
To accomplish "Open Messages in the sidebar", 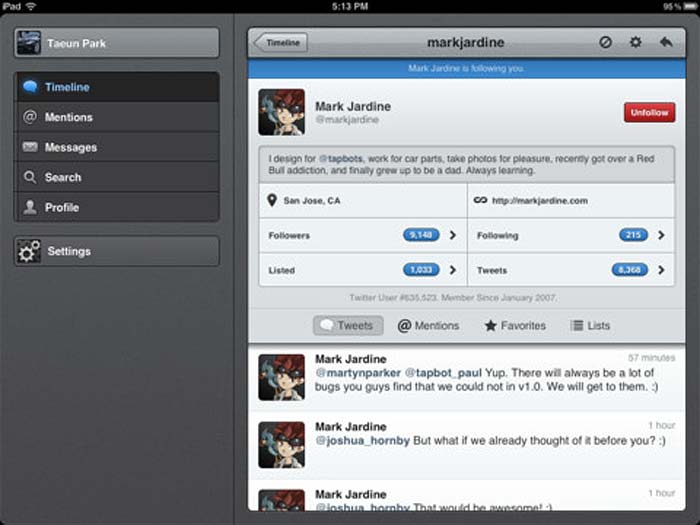I will (x=117, y=147).
